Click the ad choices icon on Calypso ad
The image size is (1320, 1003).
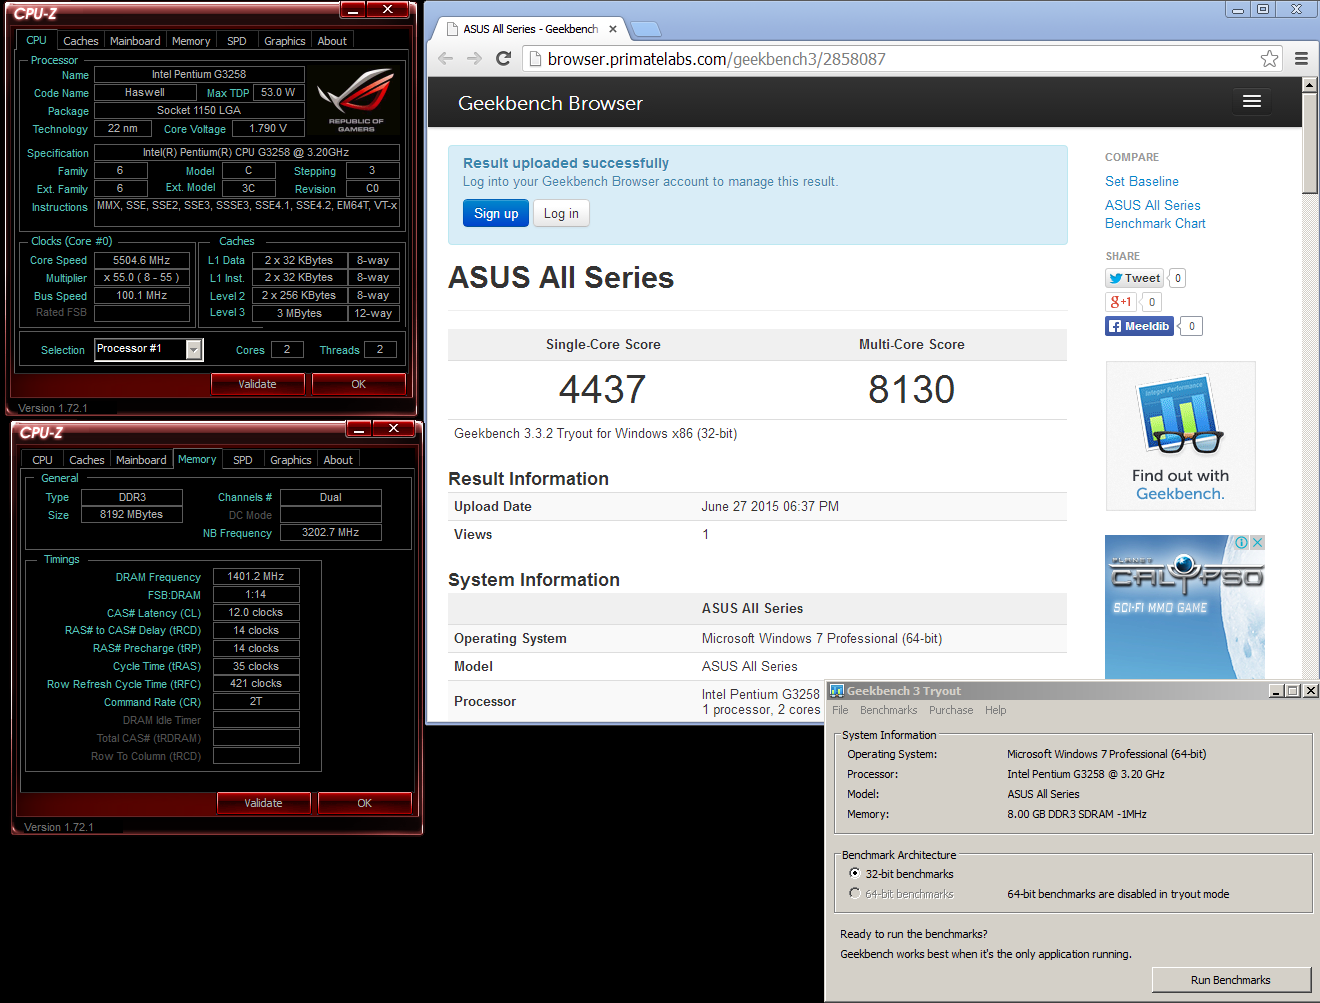[1241, 543]
